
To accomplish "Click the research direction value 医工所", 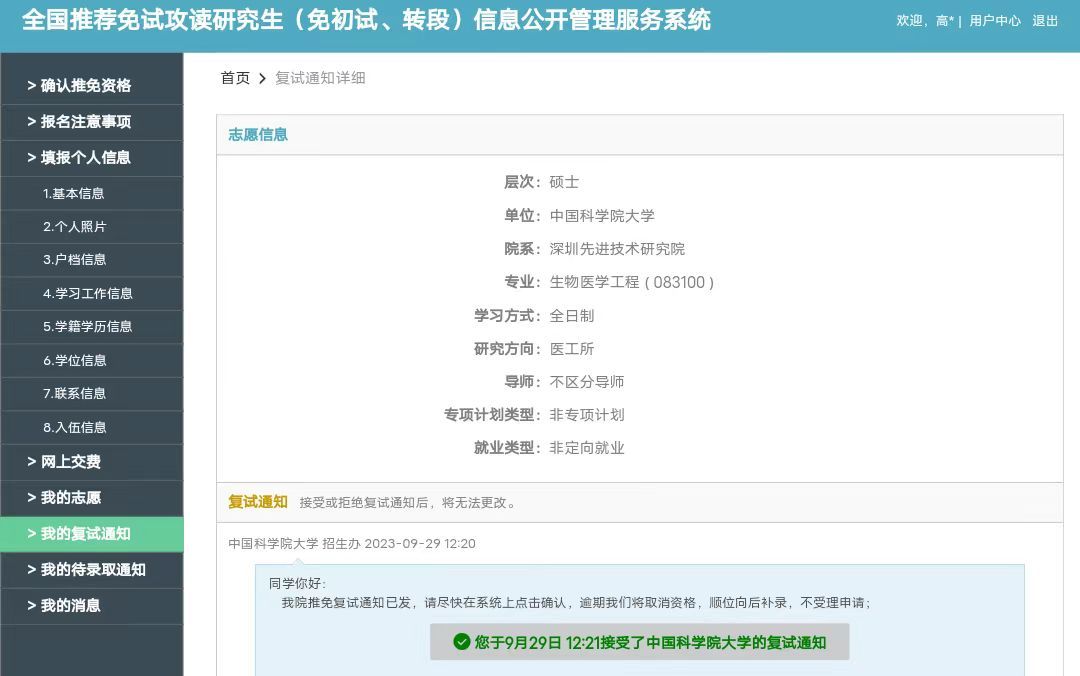I will click(x=572, y=349).
